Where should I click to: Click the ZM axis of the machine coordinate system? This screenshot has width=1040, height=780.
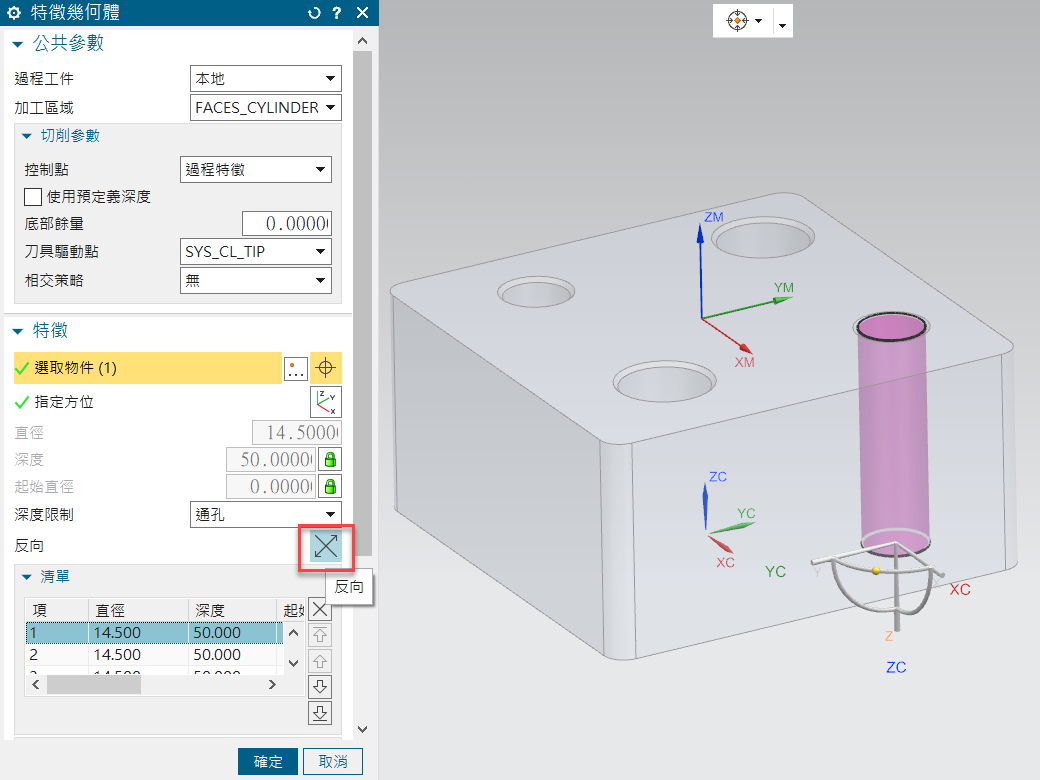coord(700,272)
